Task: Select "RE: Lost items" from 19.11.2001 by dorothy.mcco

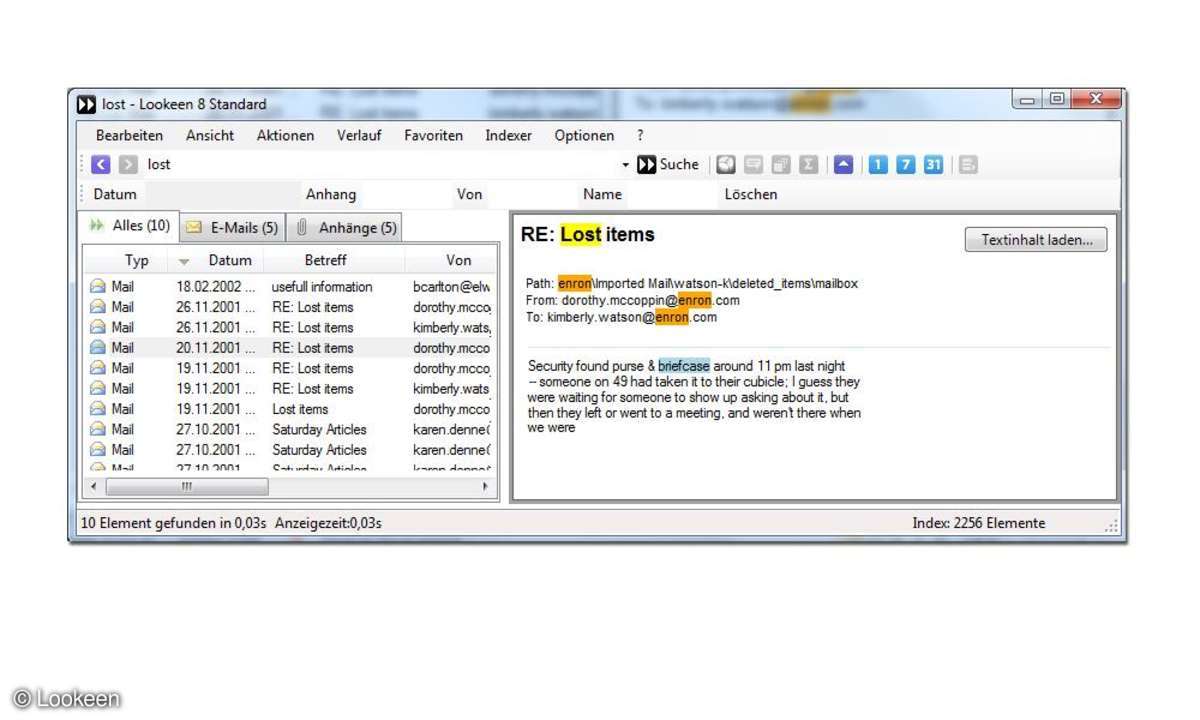Action: (313, 368)
